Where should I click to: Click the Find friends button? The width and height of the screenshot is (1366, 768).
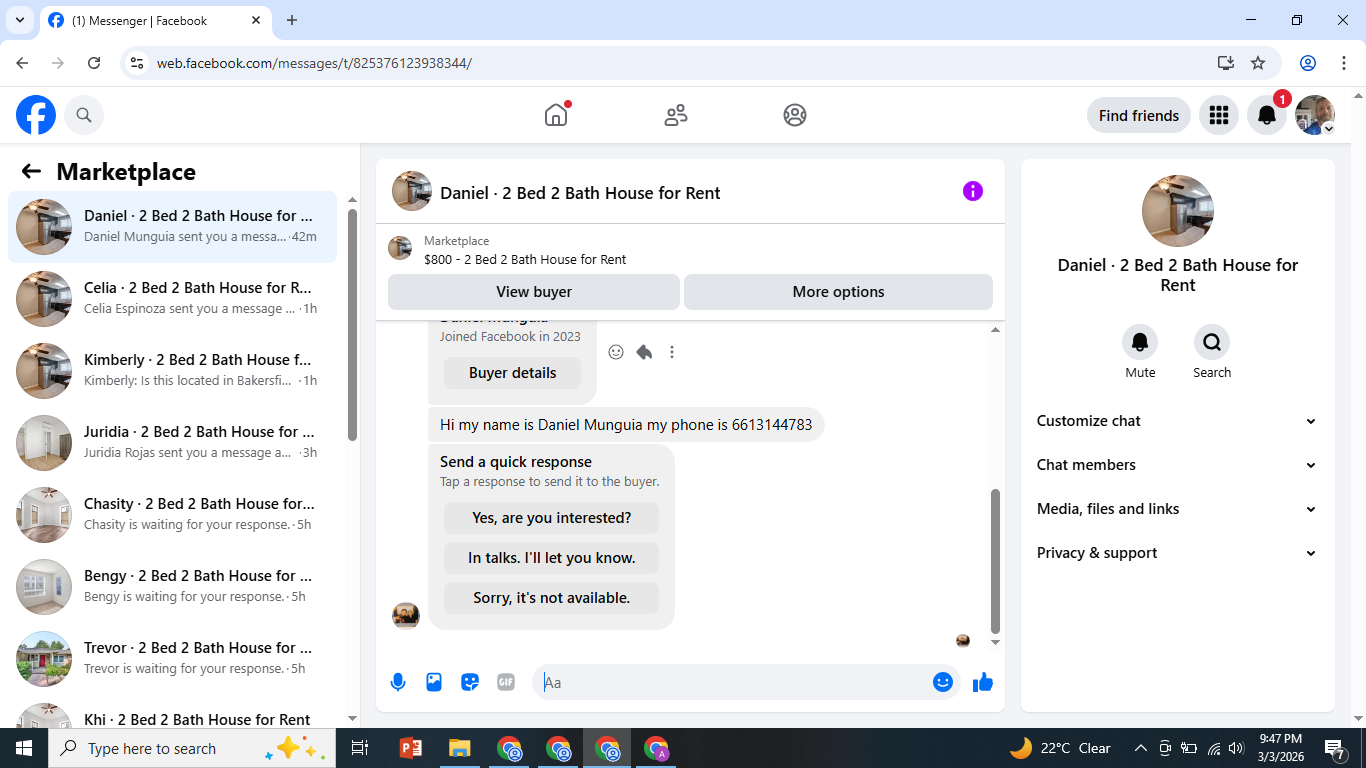coord(1138,115)
